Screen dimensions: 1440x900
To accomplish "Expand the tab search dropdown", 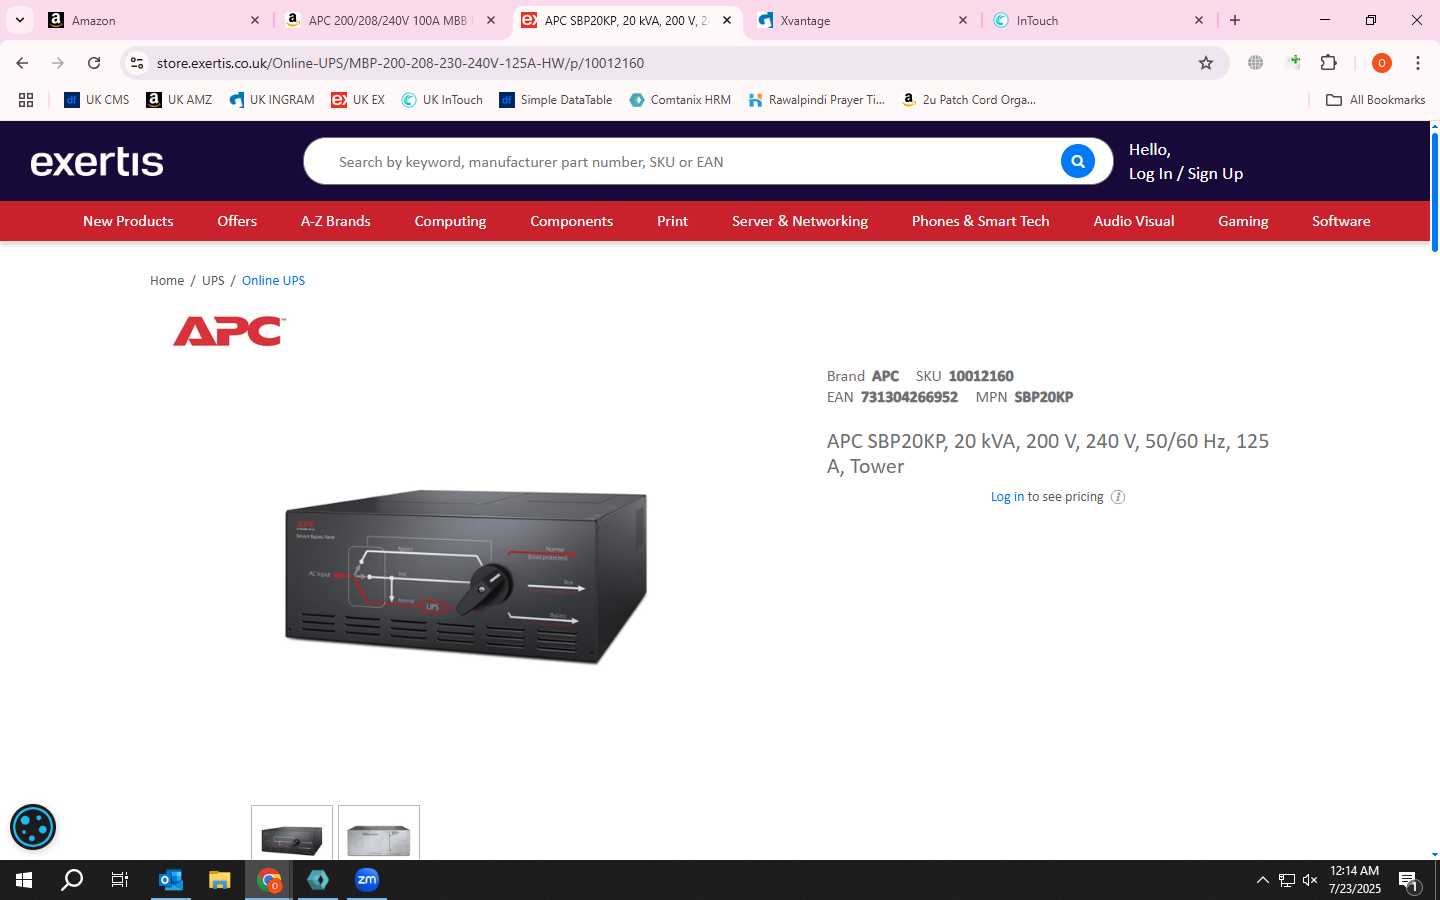I will click(x=19, y=20).
